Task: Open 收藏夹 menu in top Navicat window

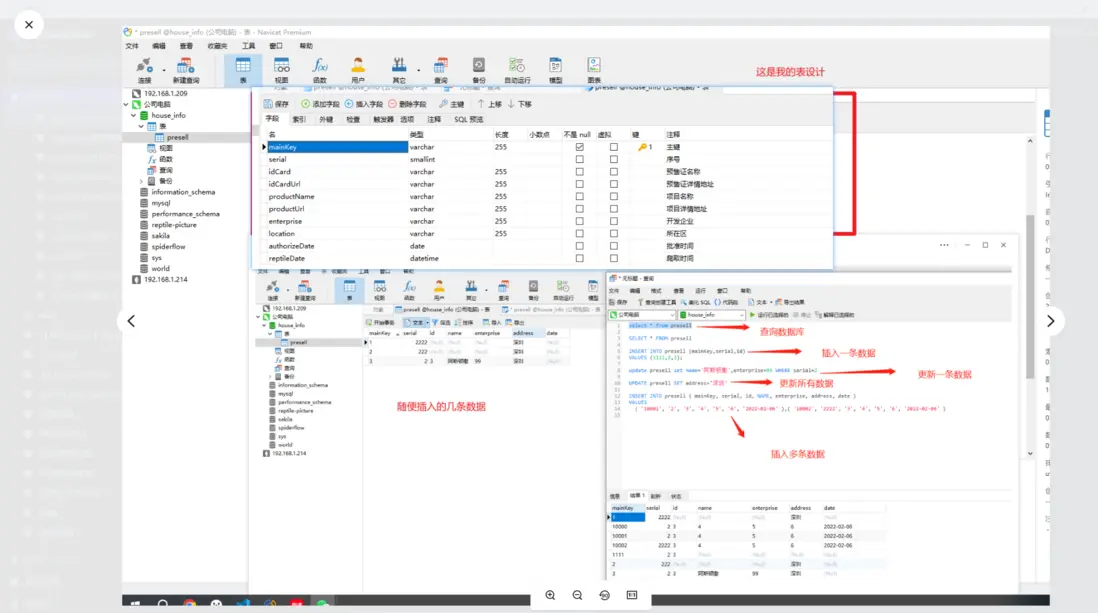Action: point(217,46)
